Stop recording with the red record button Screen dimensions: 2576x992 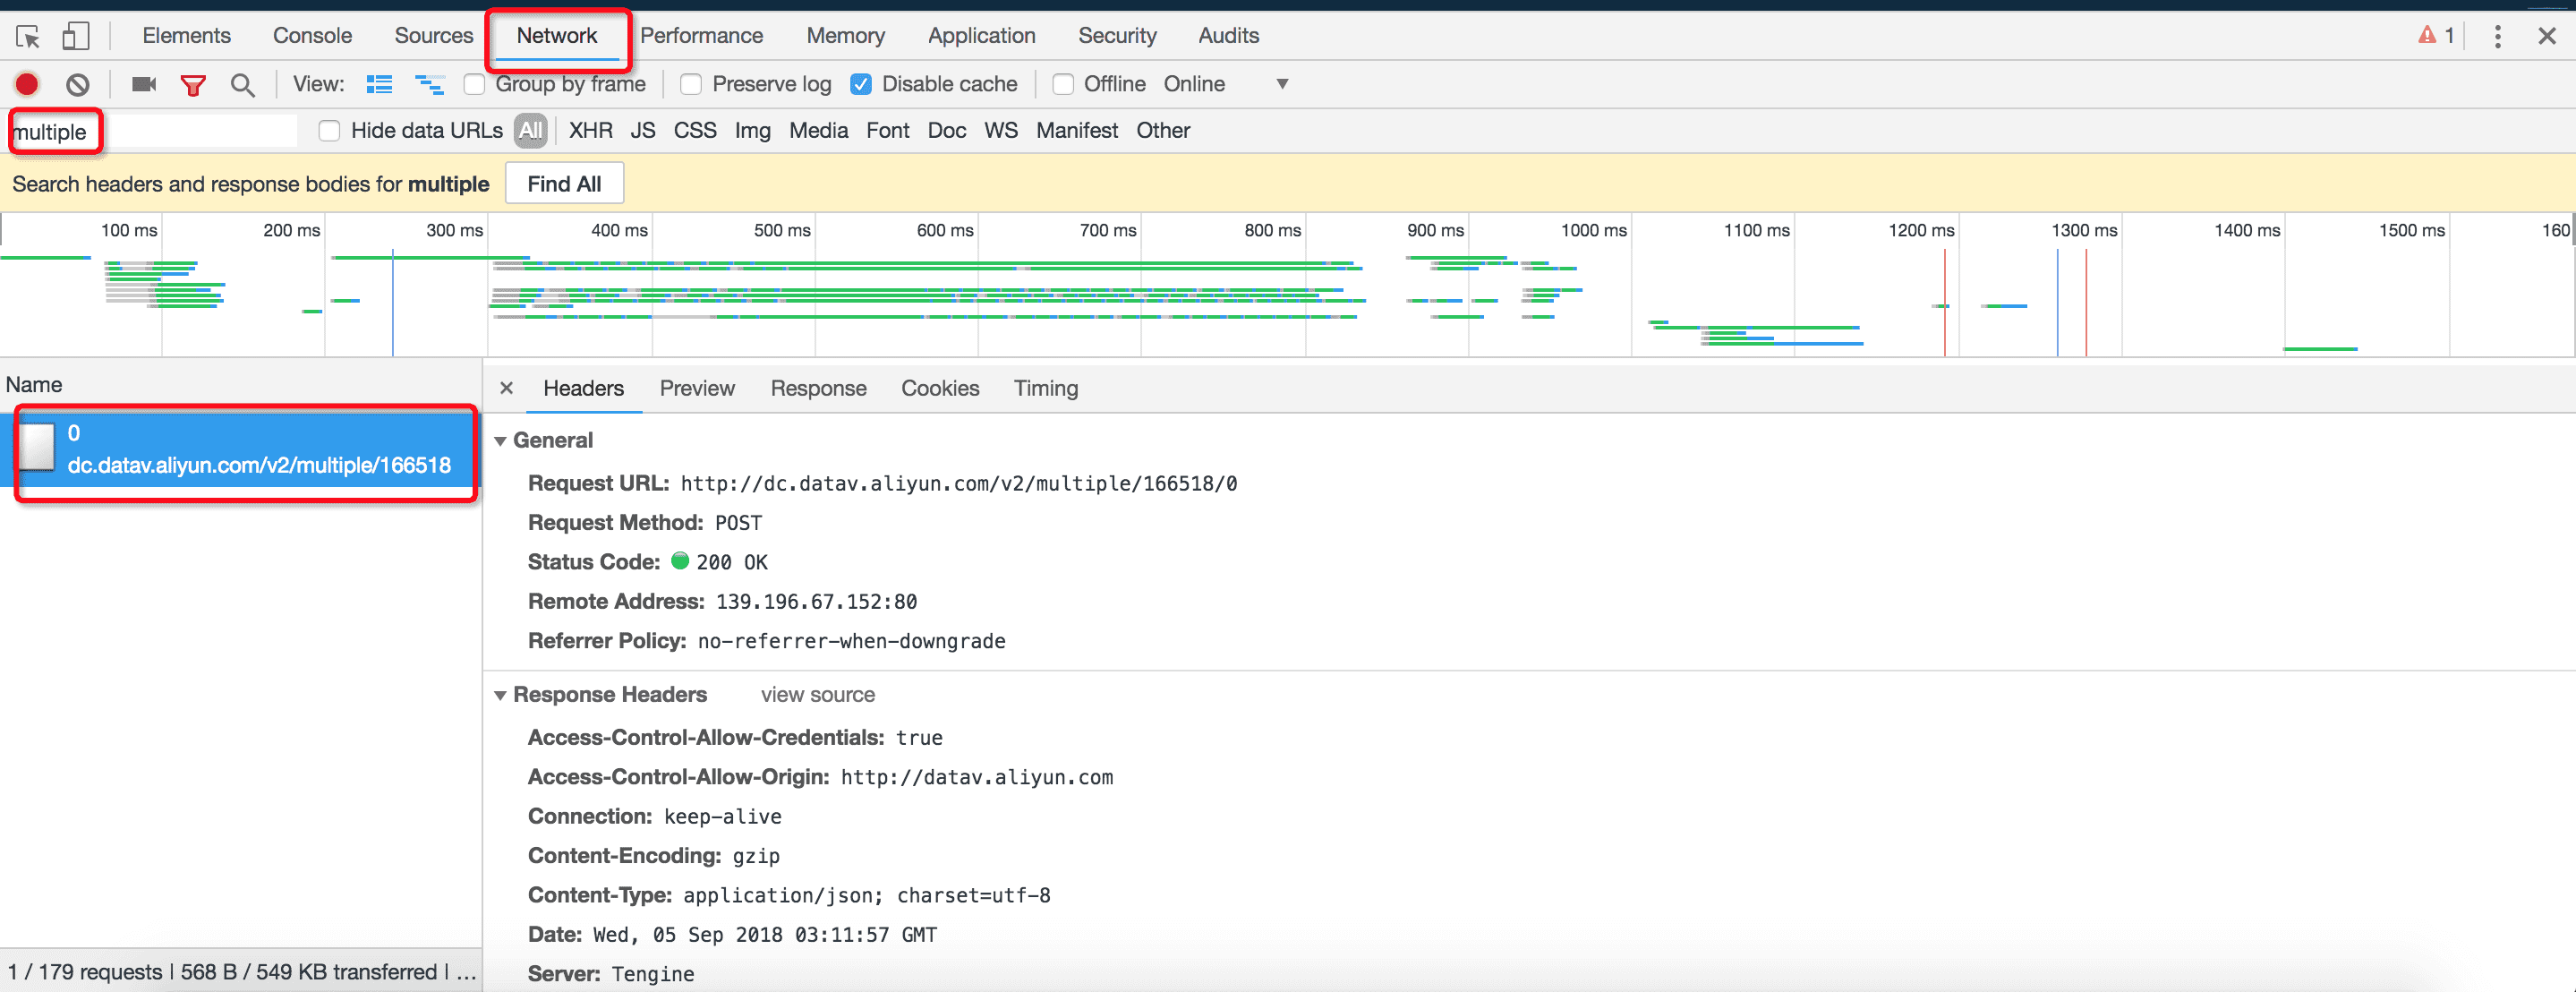pyautogui.click(x=27, y=85)
